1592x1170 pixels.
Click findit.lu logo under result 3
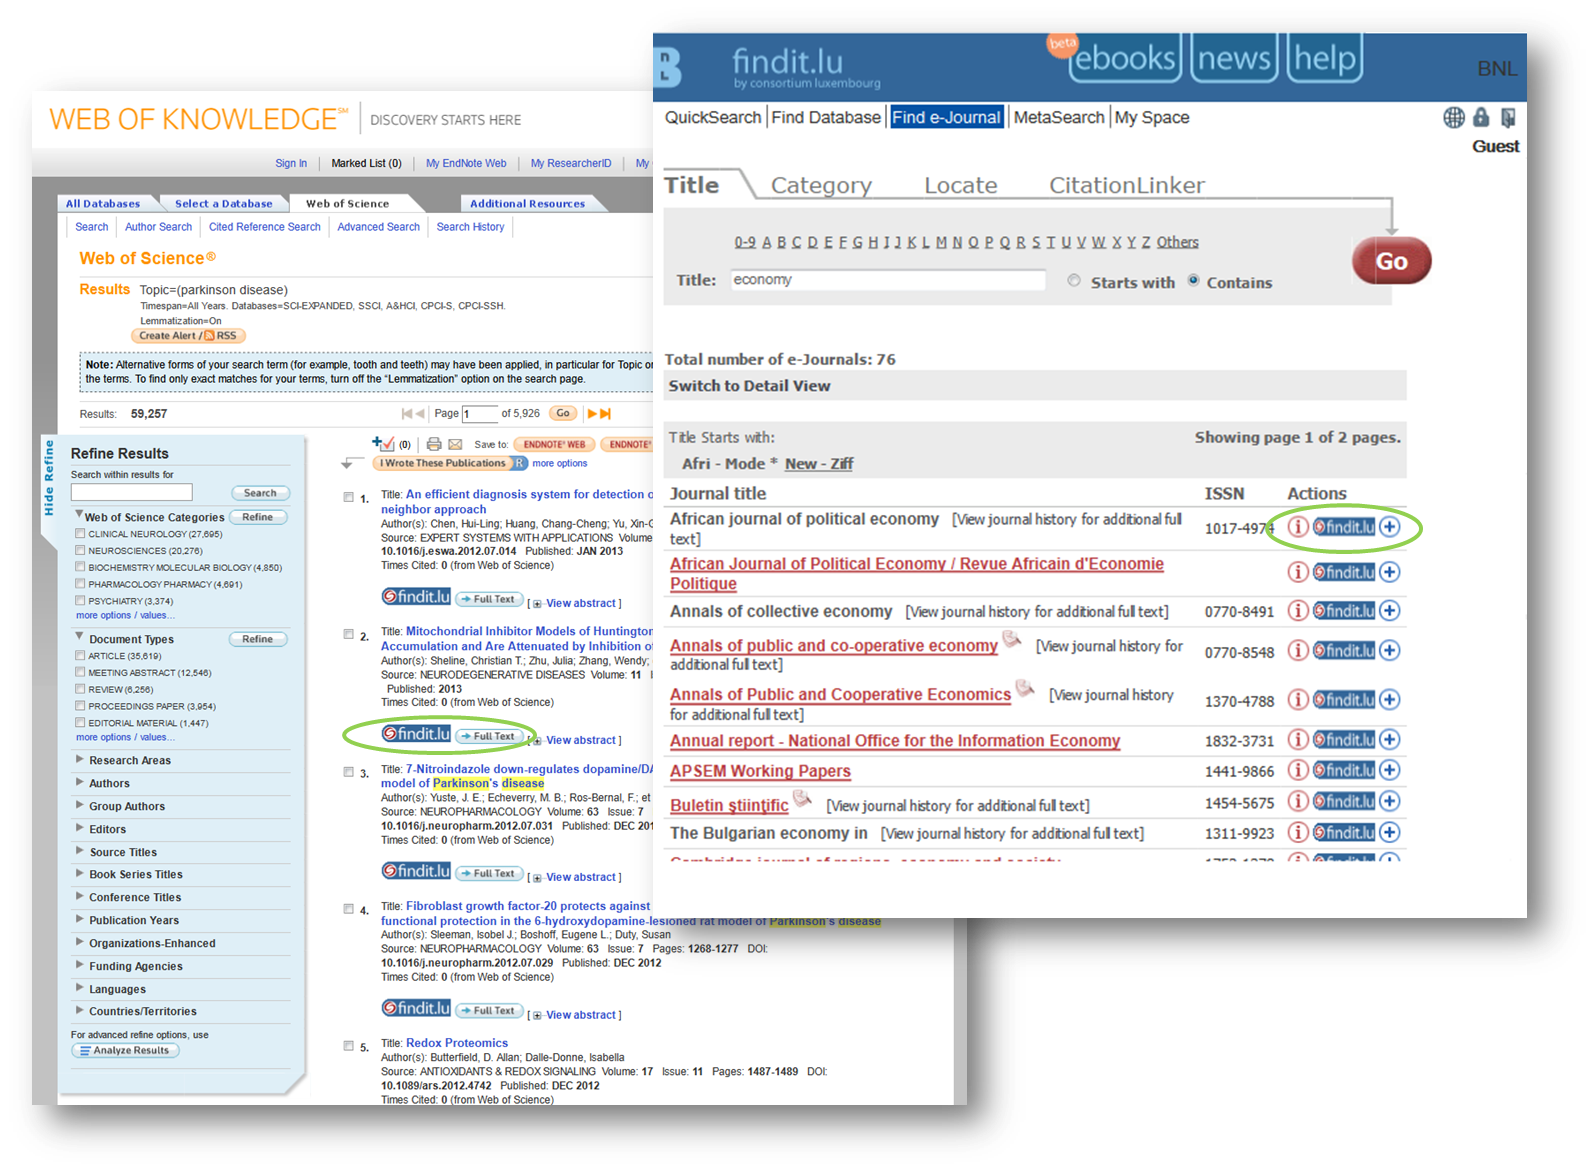coord(416,871)
